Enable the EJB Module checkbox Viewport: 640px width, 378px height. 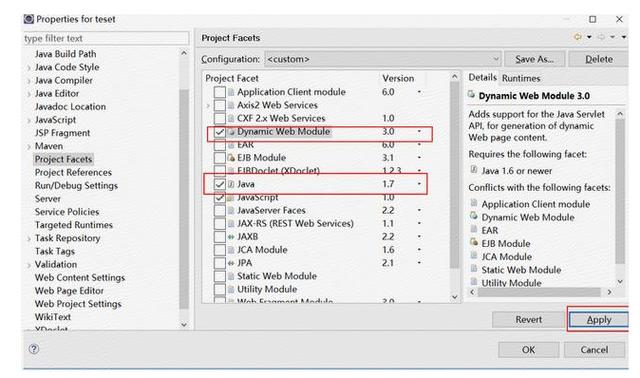tap(220, 158)
